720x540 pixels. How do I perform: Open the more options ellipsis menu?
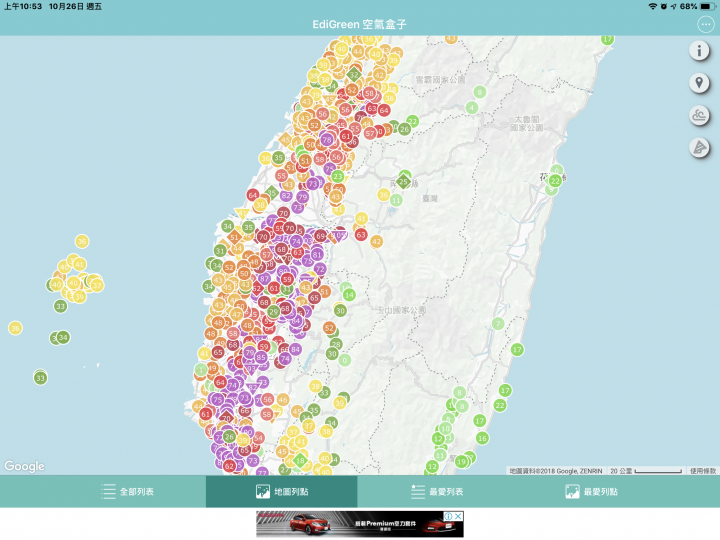click(705, 24)
